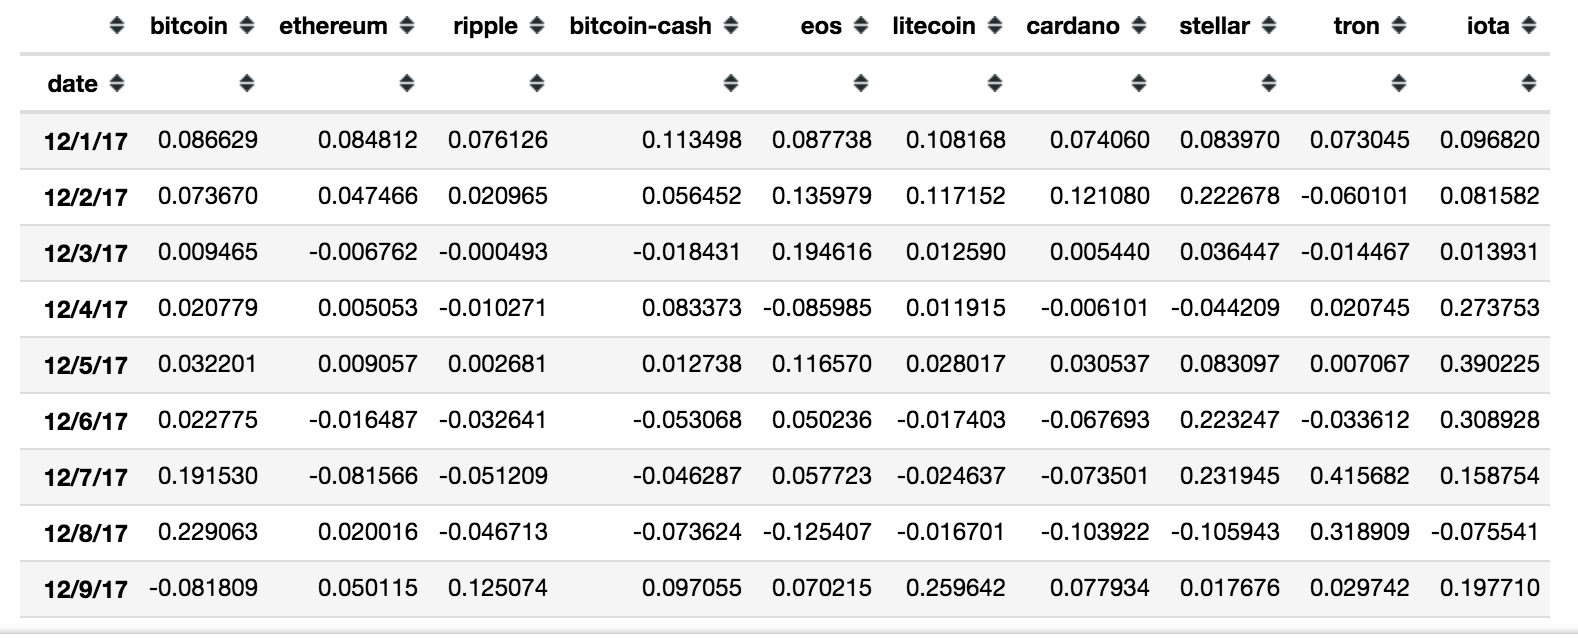The width and height of the screenshot is (1578, 638).
Task: Select the 12/9/17 row label
Action: click(x=86, y=589)
